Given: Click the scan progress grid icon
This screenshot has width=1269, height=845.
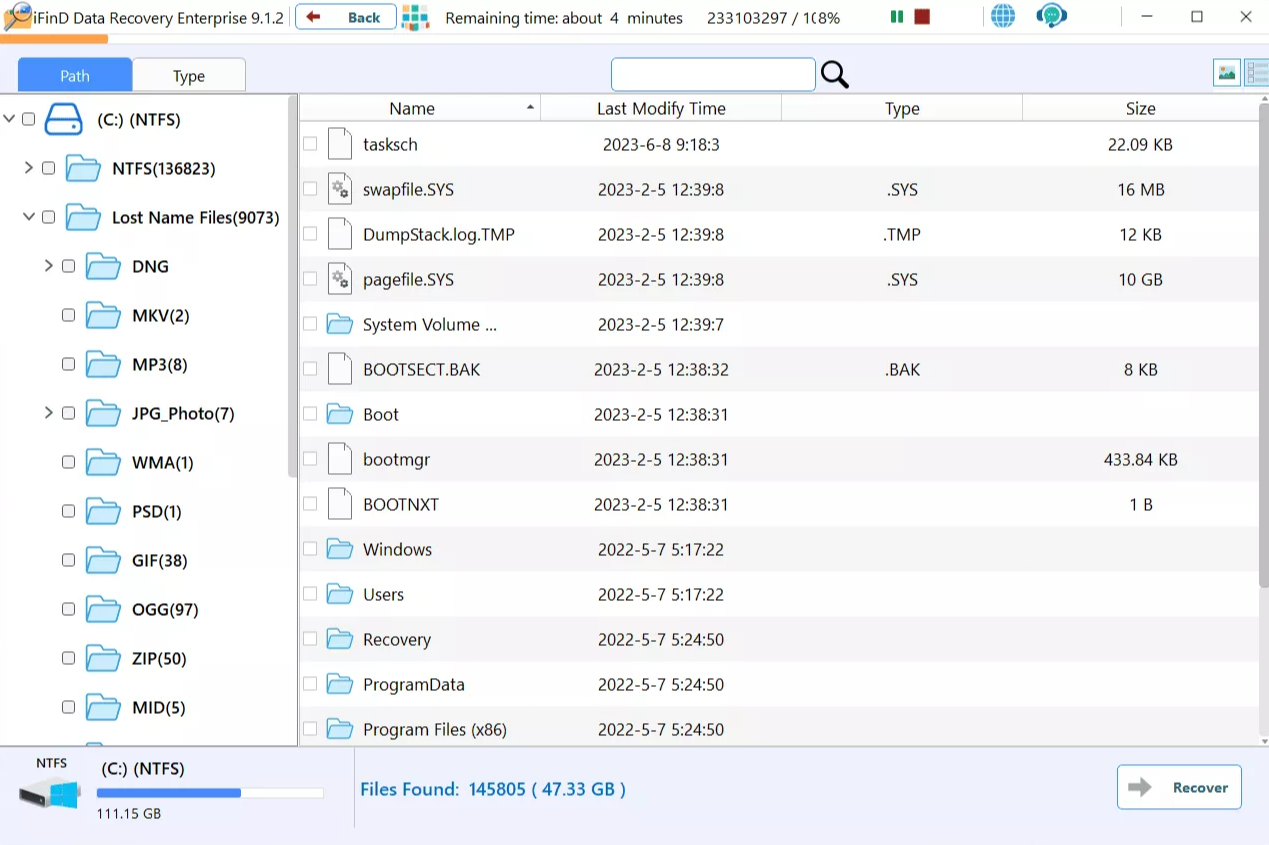Looking at the screenshot, I should click(414, 17).
